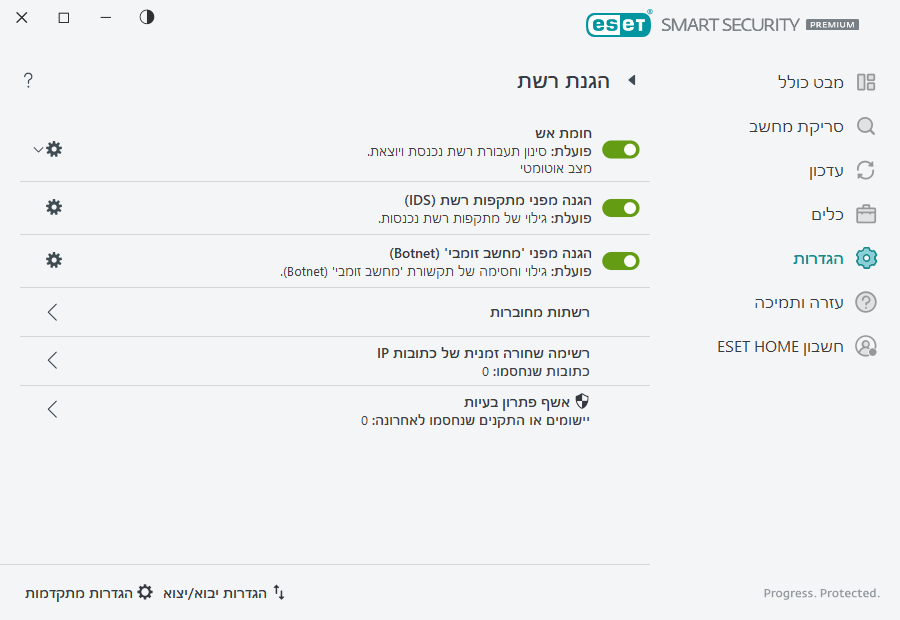This screenshot has height=620, width=900.
Task: Toggle the Firewall (חומת אש) switch off
Action: point(620,149)
